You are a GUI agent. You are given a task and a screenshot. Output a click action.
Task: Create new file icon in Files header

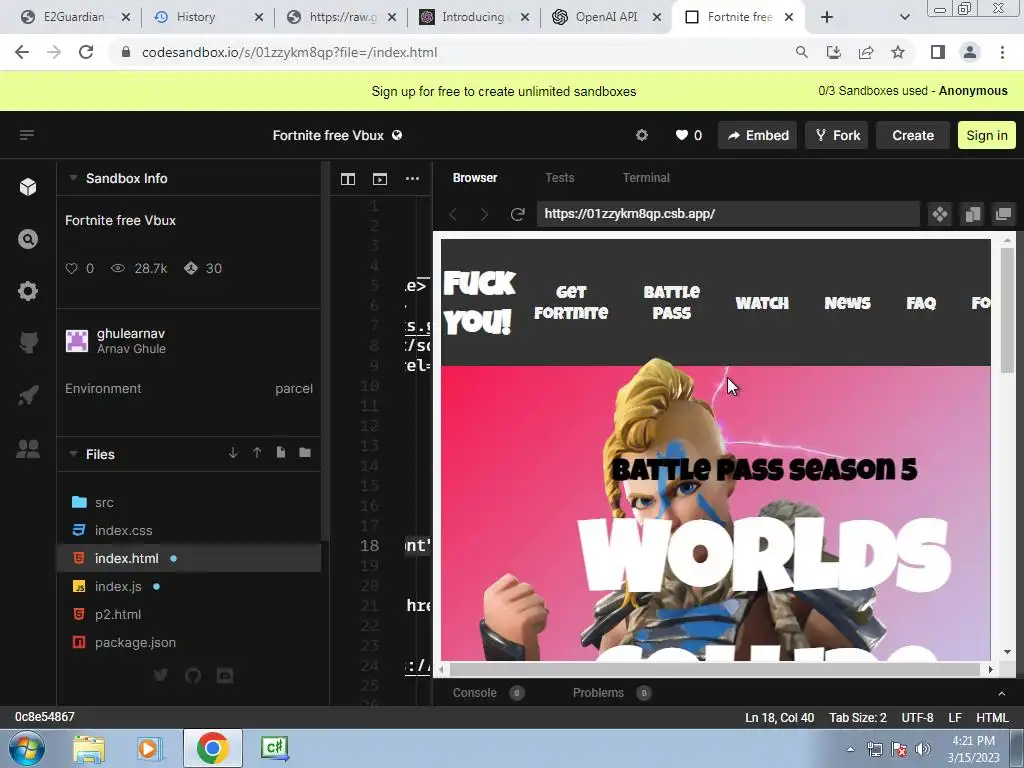point(281,453)
